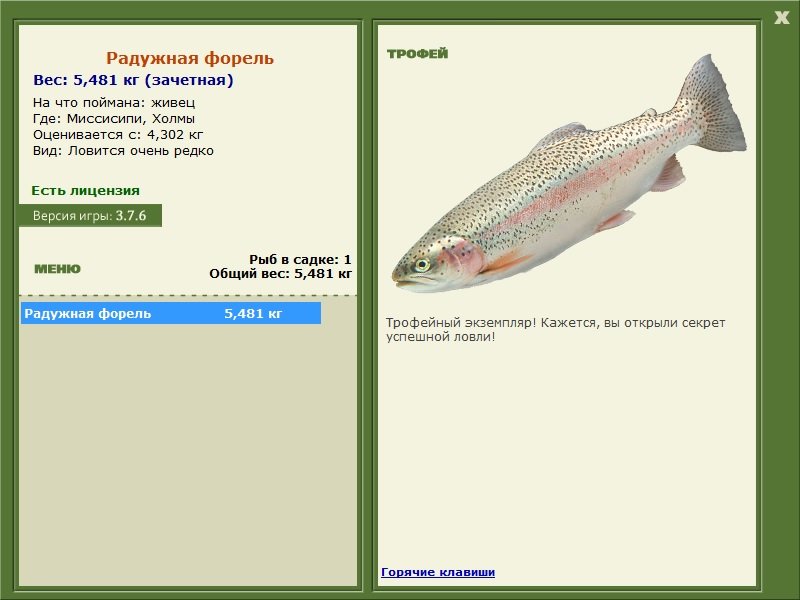The width and height of the screenshot is (800, 600).
Task: Select the Радужная форель row in the keepnet list
Action: coord(171,313)
